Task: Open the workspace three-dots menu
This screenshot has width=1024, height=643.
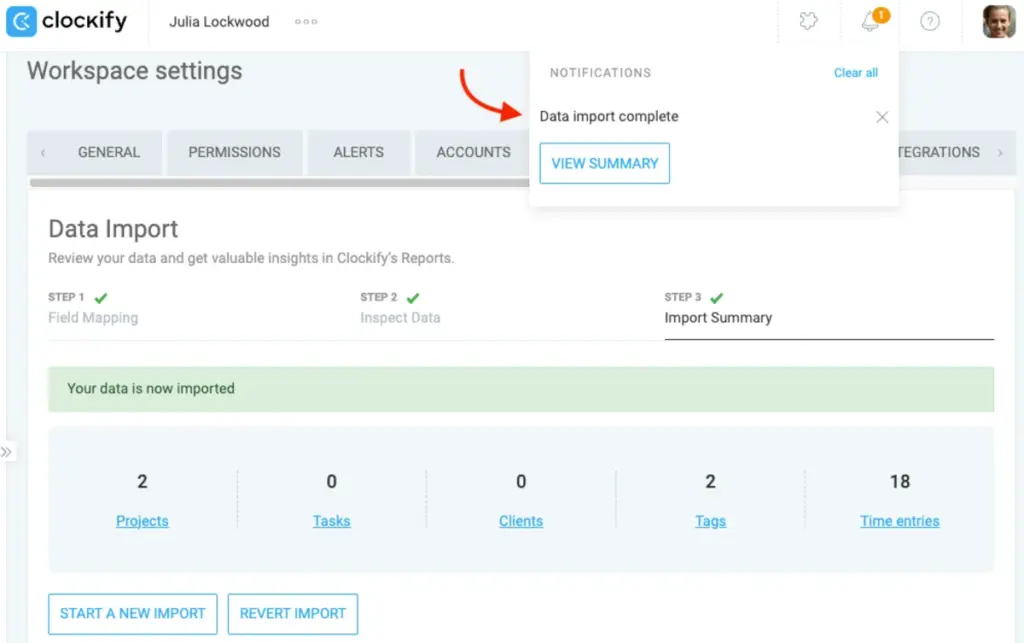Action: click(306, 22)
